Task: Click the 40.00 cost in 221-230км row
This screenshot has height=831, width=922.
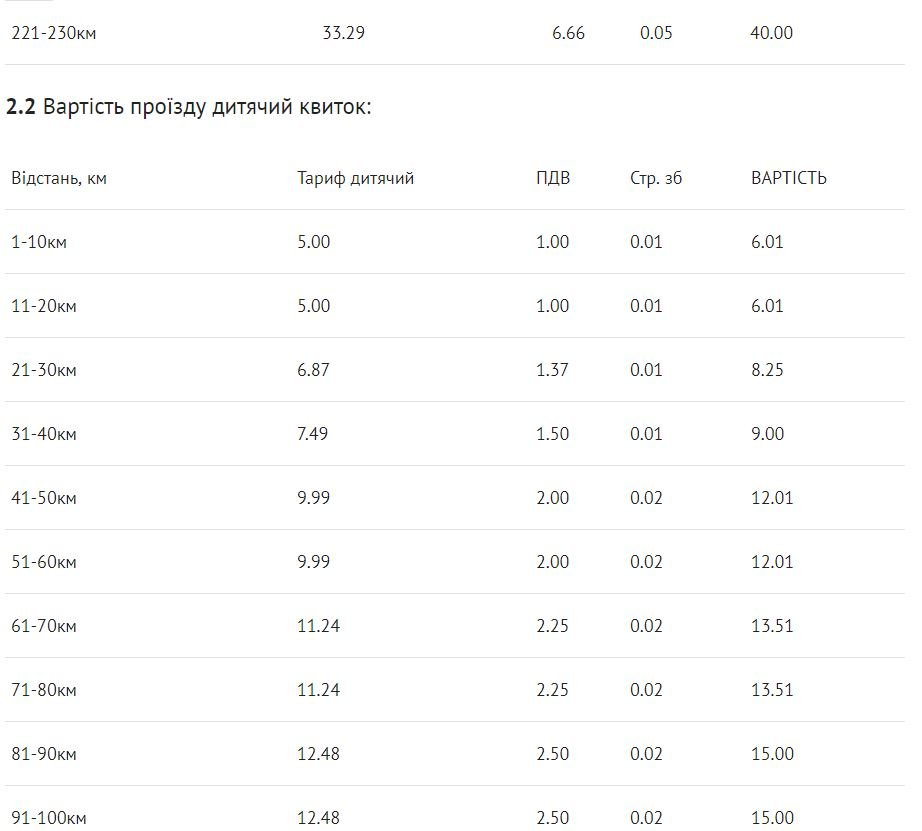Action: tap(771, 33)
